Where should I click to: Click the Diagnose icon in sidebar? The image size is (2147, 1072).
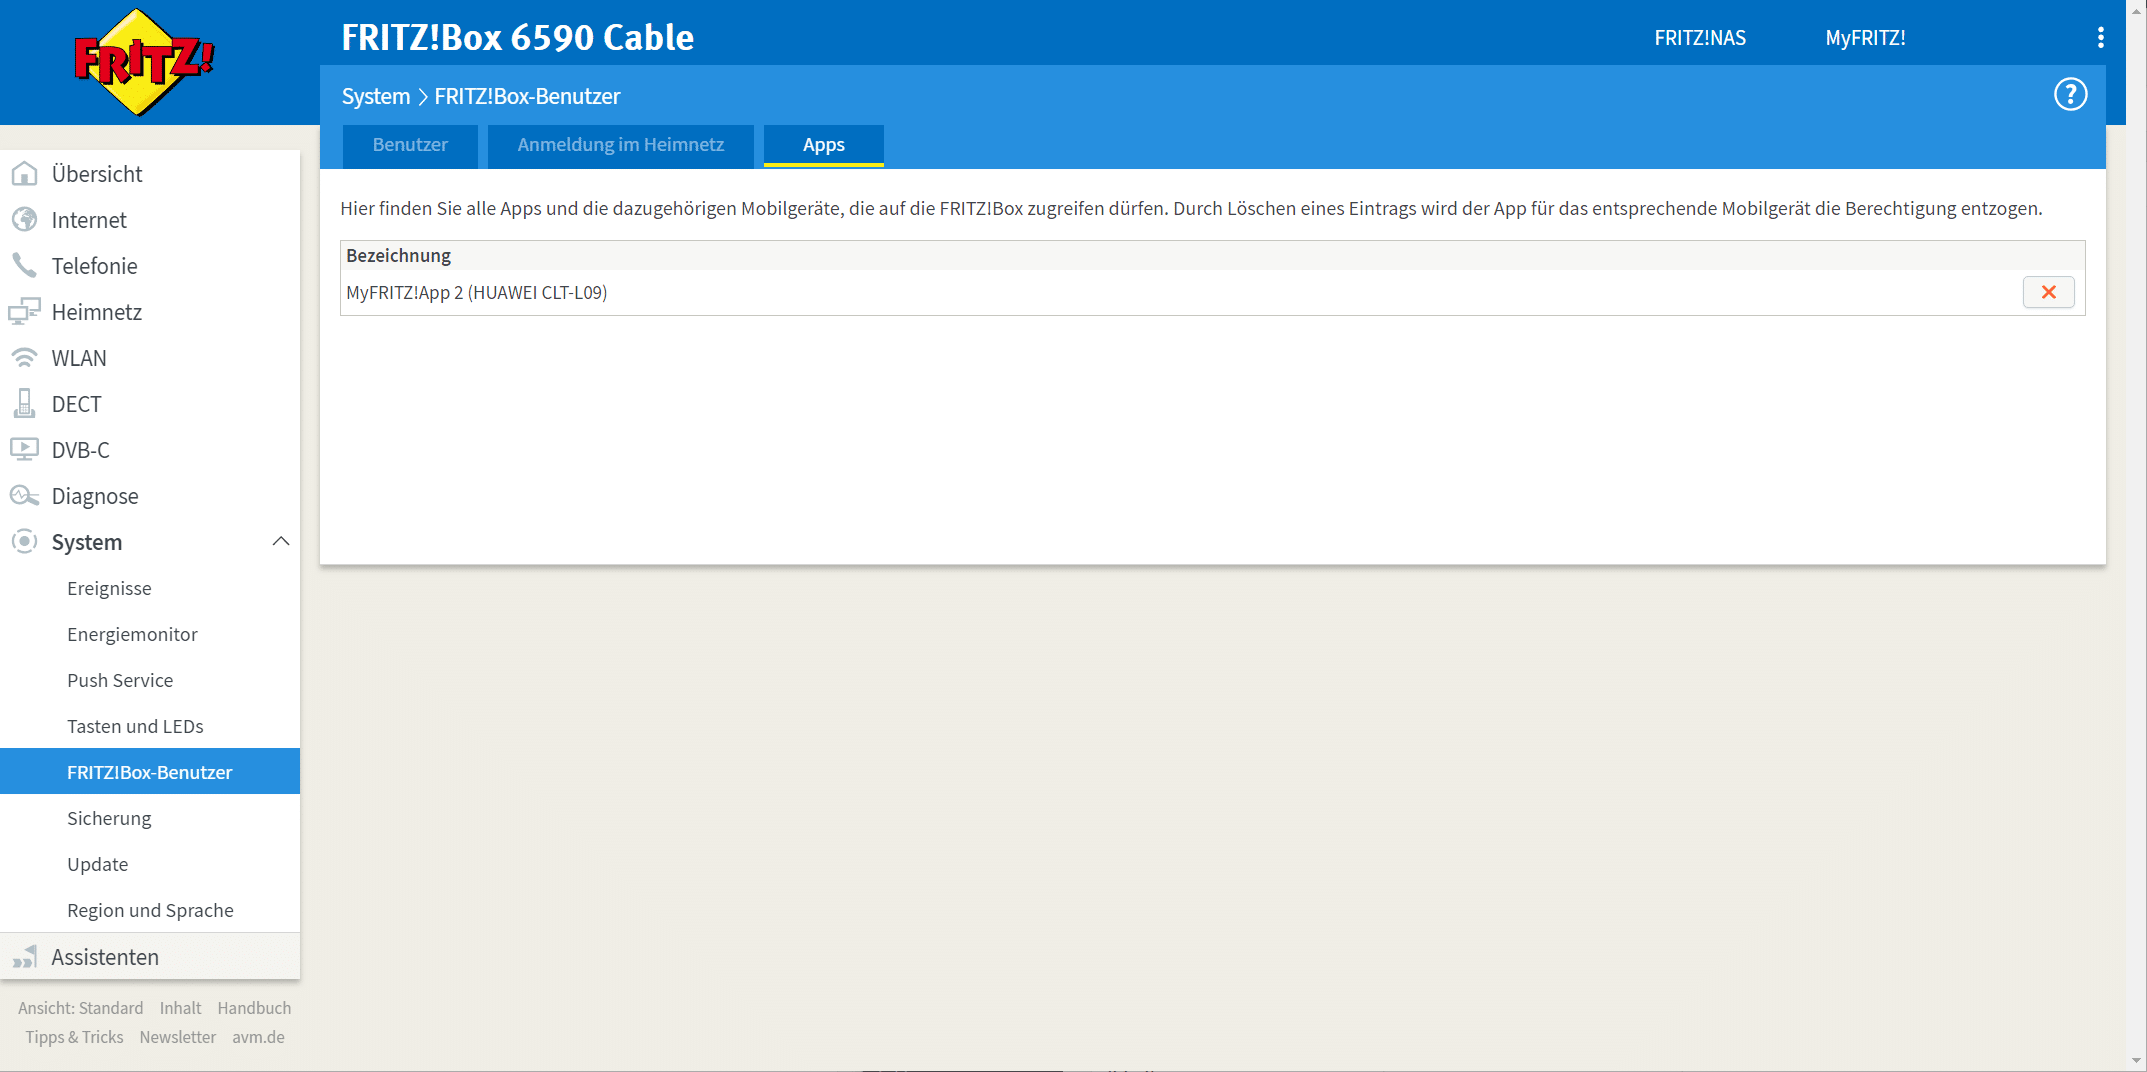(x=24, y=496)
